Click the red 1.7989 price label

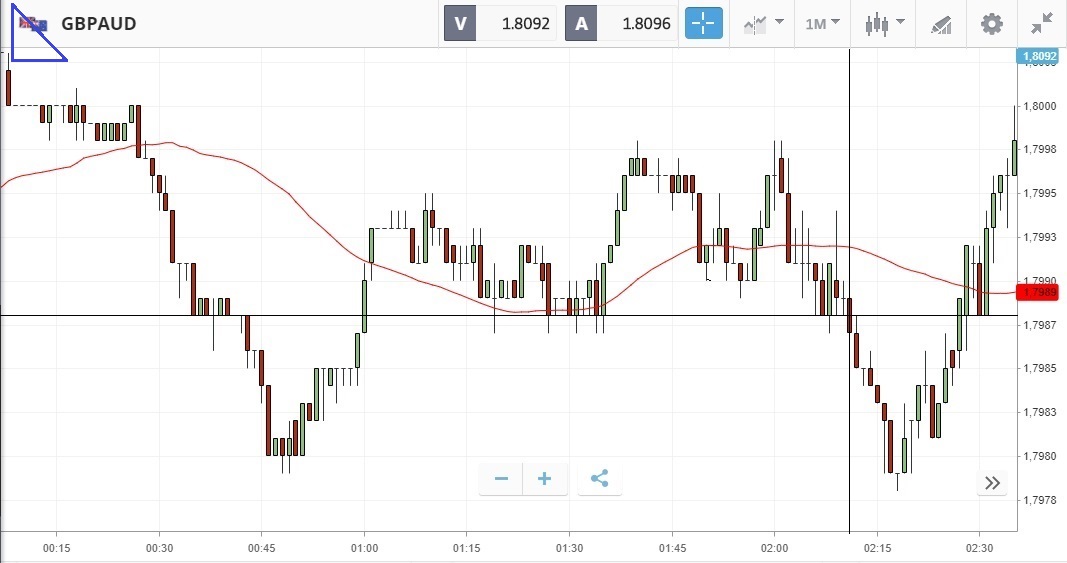coord(1038,293)
